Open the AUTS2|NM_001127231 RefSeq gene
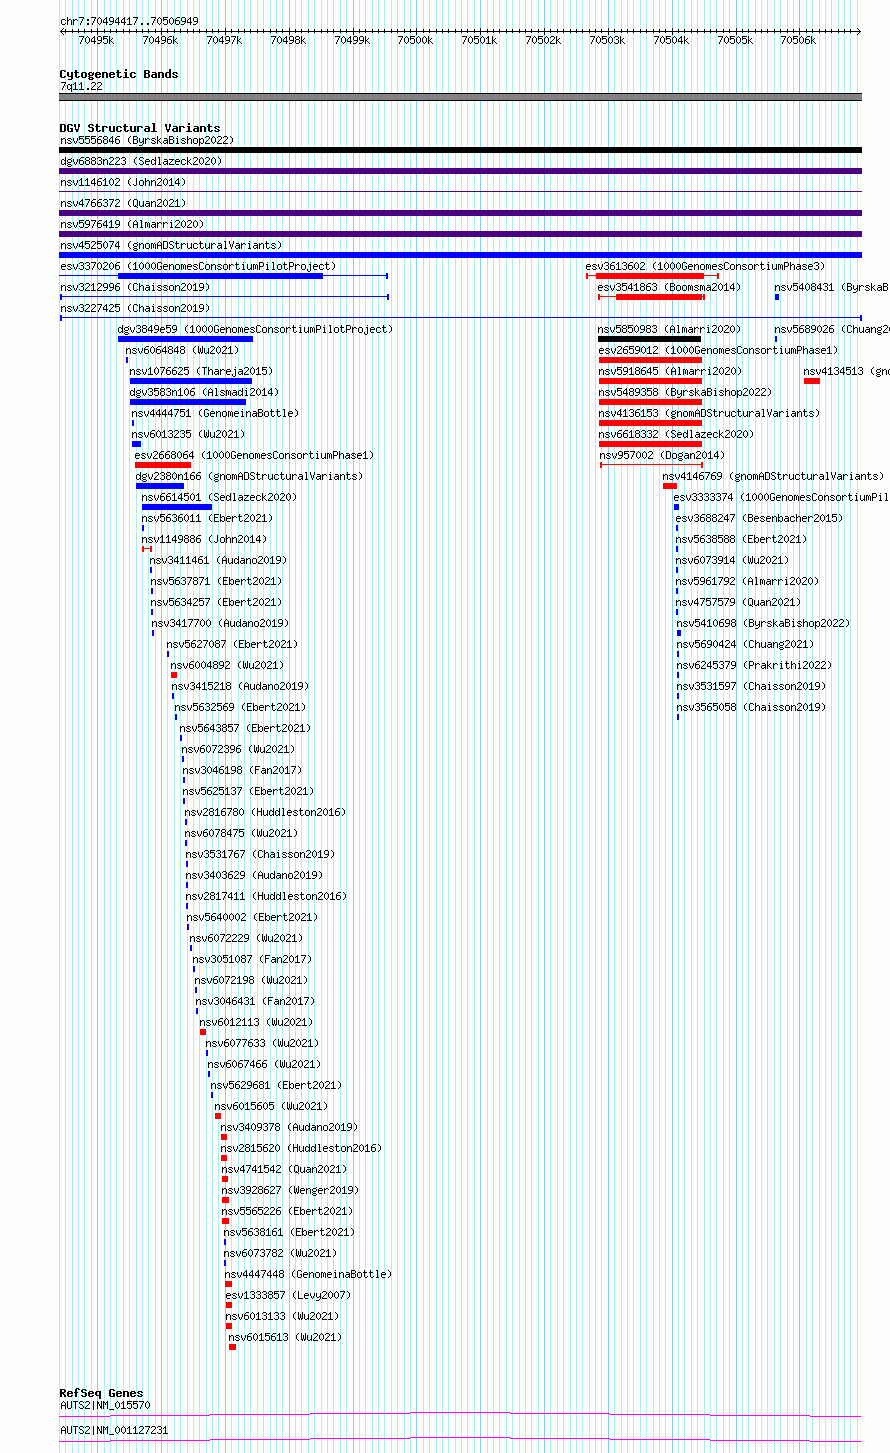 click(114, 1430)
